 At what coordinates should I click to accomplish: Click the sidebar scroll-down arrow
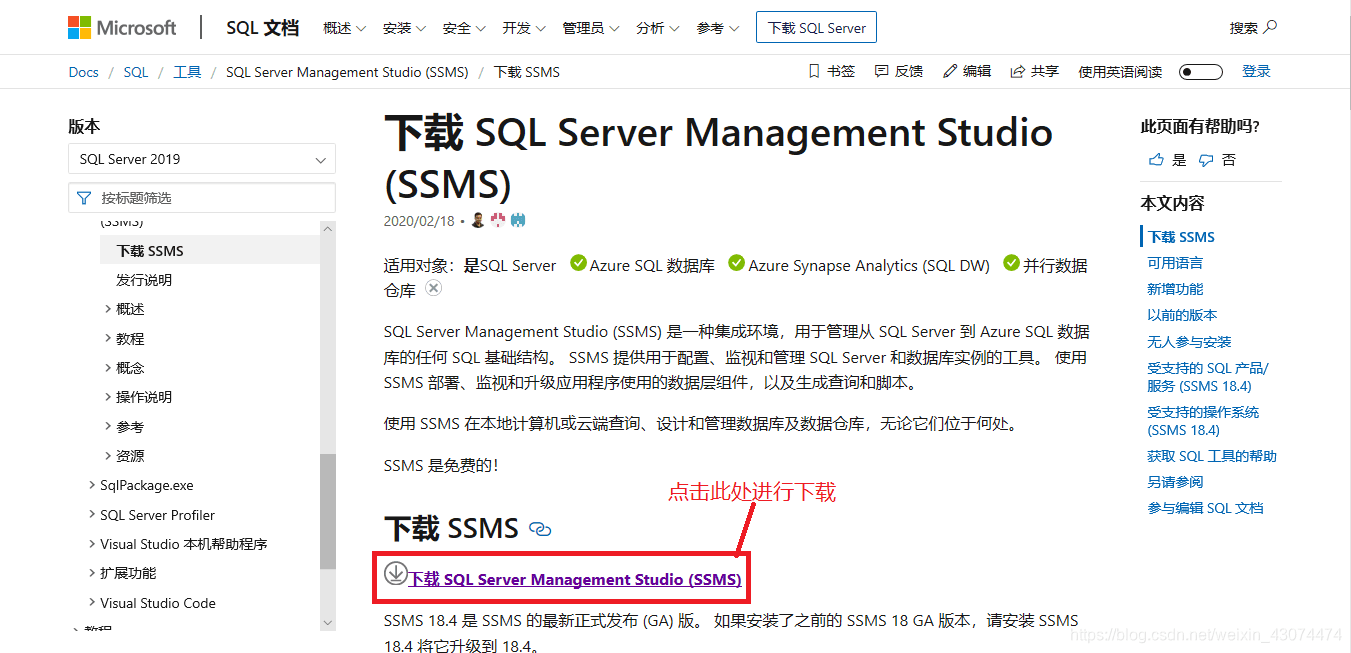coord(328,623)
